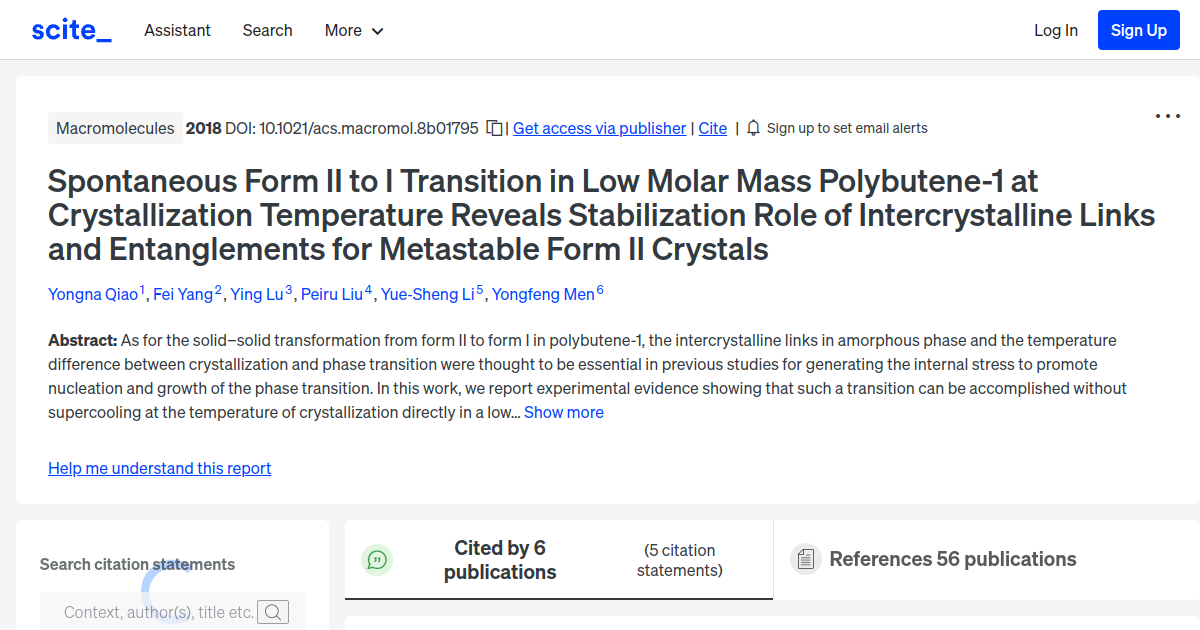
Task: Click the green citation statements icon
Action: 377,560
